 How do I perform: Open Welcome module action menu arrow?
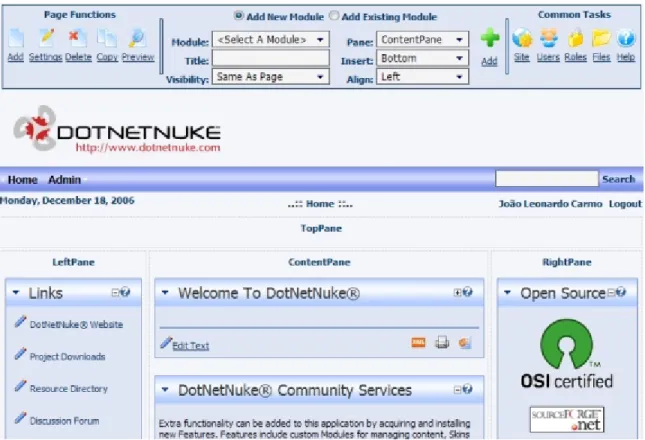point(165,292)
